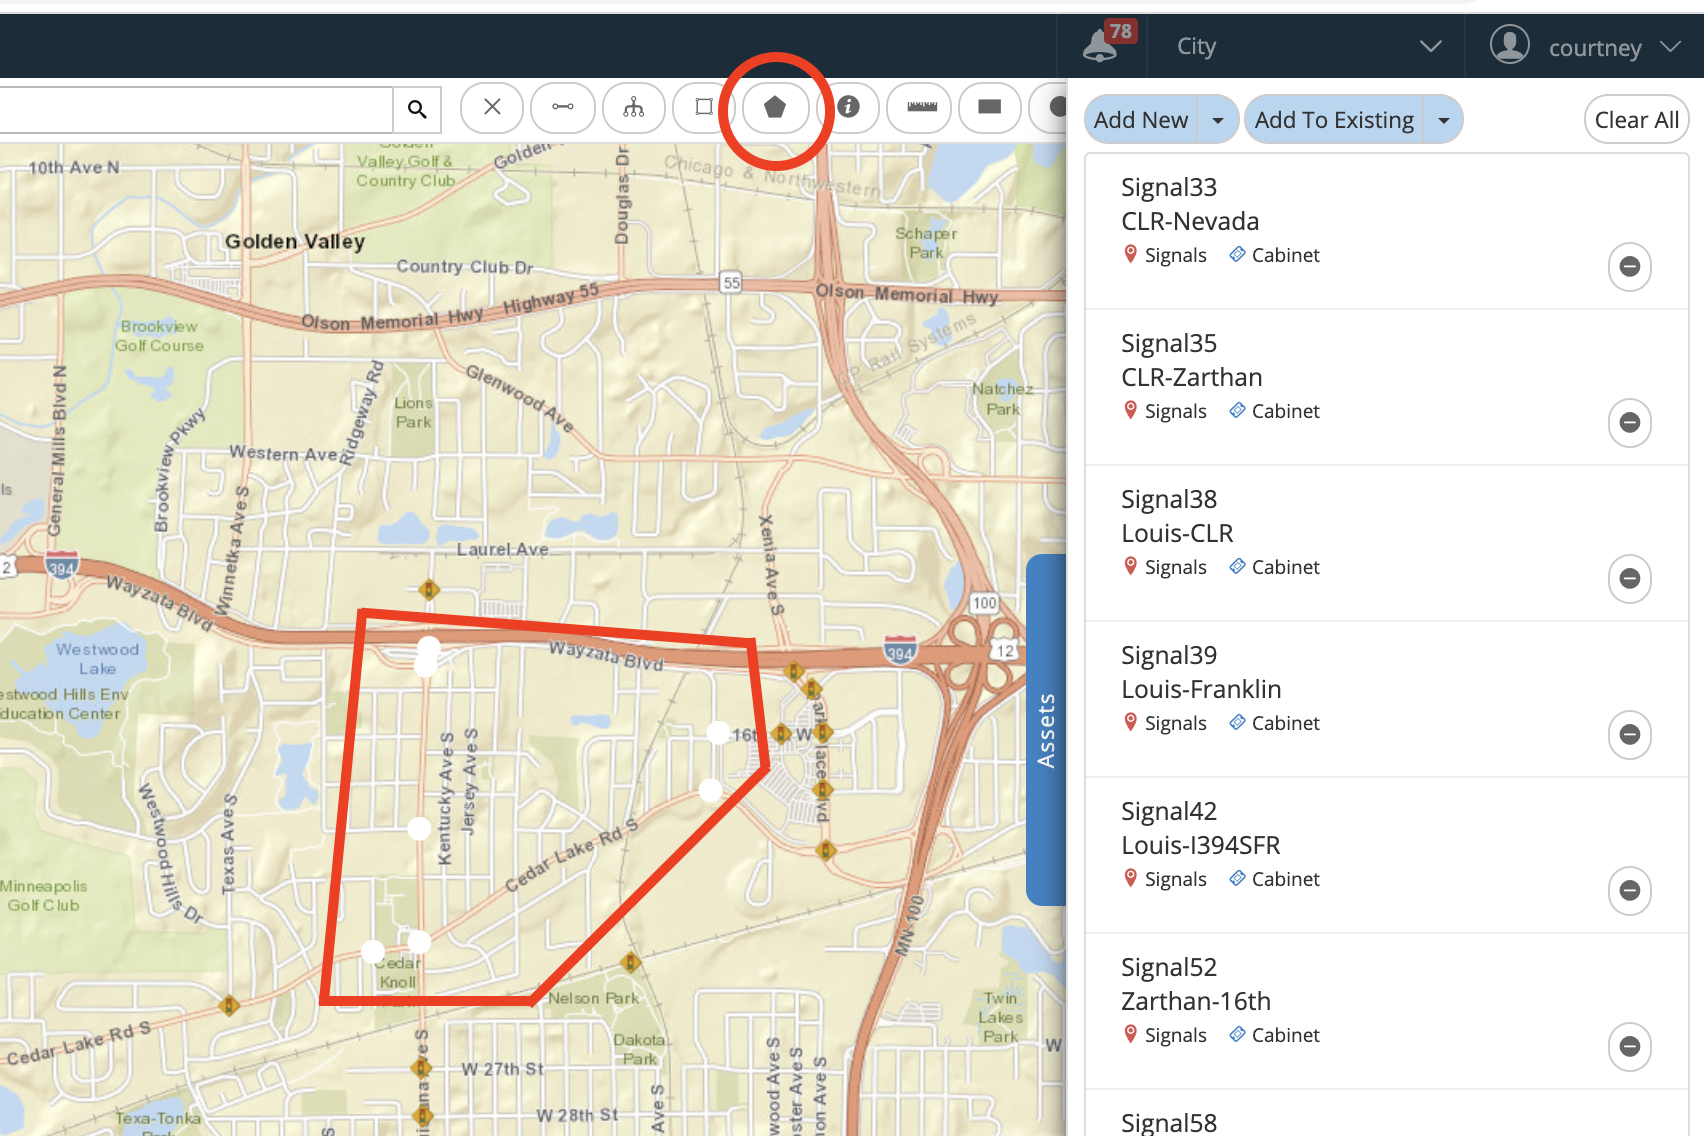Click the Cabinet link under Signal52
1704x1136 pixels.
pyautogui.click(x=1285, y=1035)
